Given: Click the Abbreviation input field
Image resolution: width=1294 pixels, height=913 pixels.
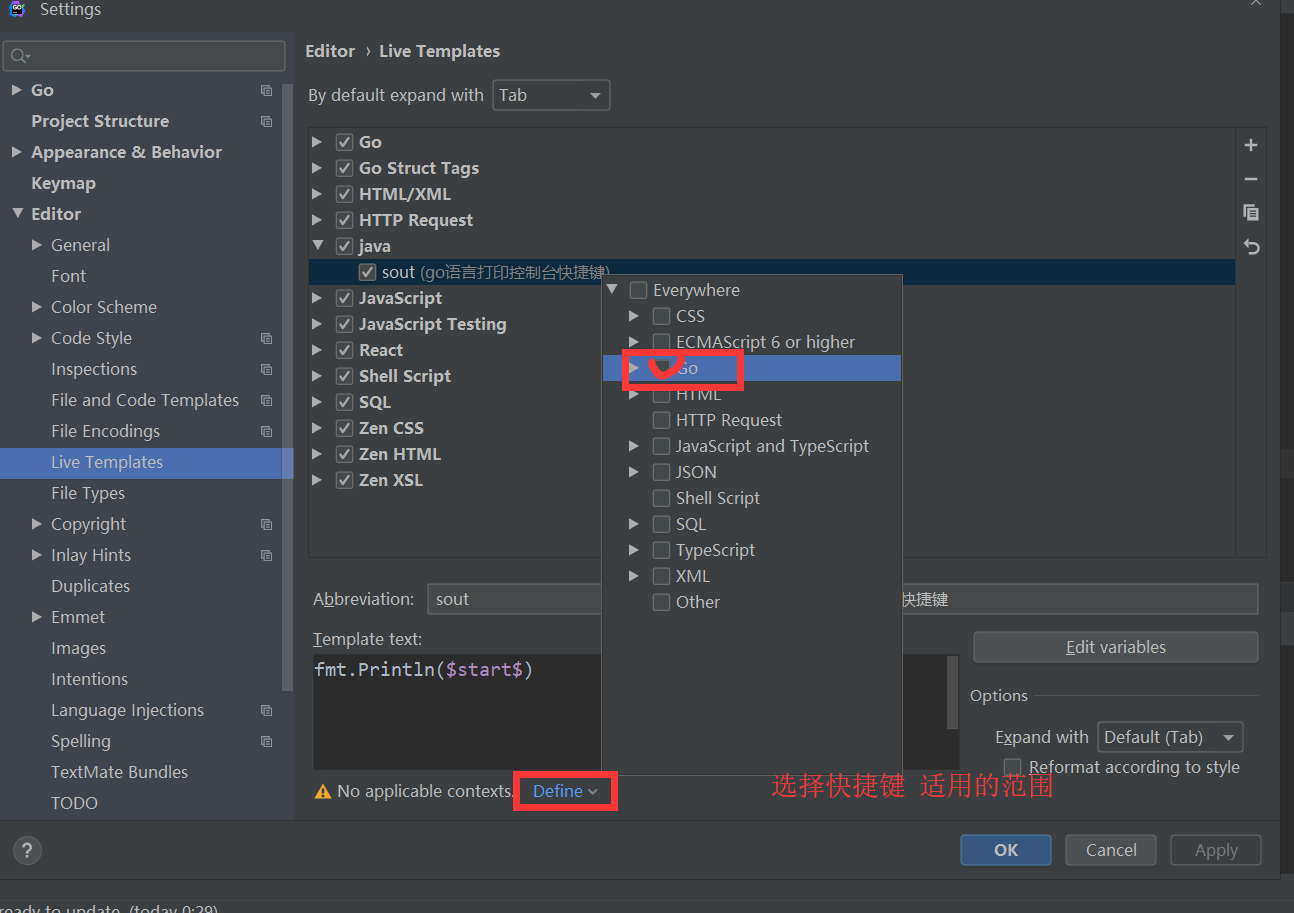Looking at the screenshot, I should point(514,599).
